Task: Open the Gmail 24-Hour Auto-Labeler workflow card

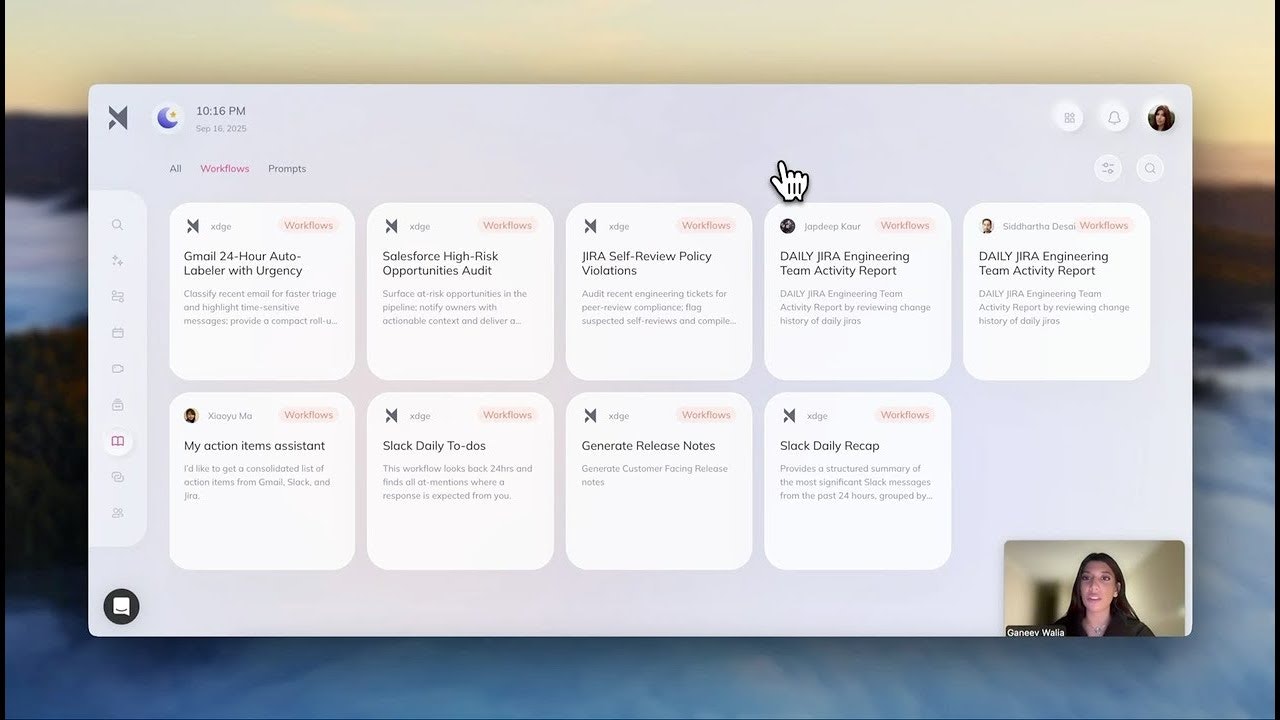Action: click(x=261, y=290)
